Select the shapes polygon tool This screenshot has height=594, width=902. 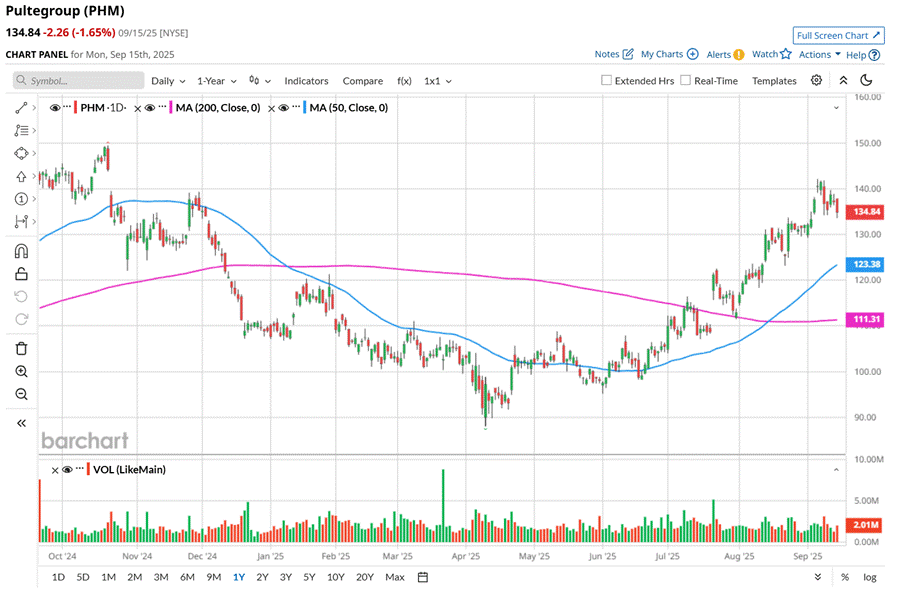pyautogui.click(x=21, y=154)
